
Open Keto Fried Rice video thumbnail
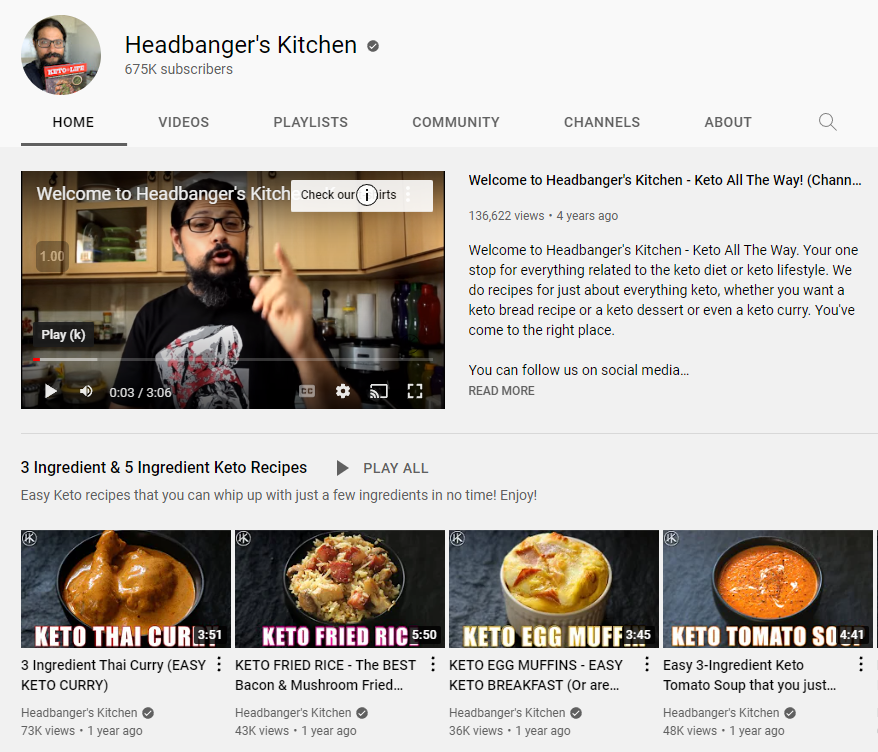click(340, 589)
